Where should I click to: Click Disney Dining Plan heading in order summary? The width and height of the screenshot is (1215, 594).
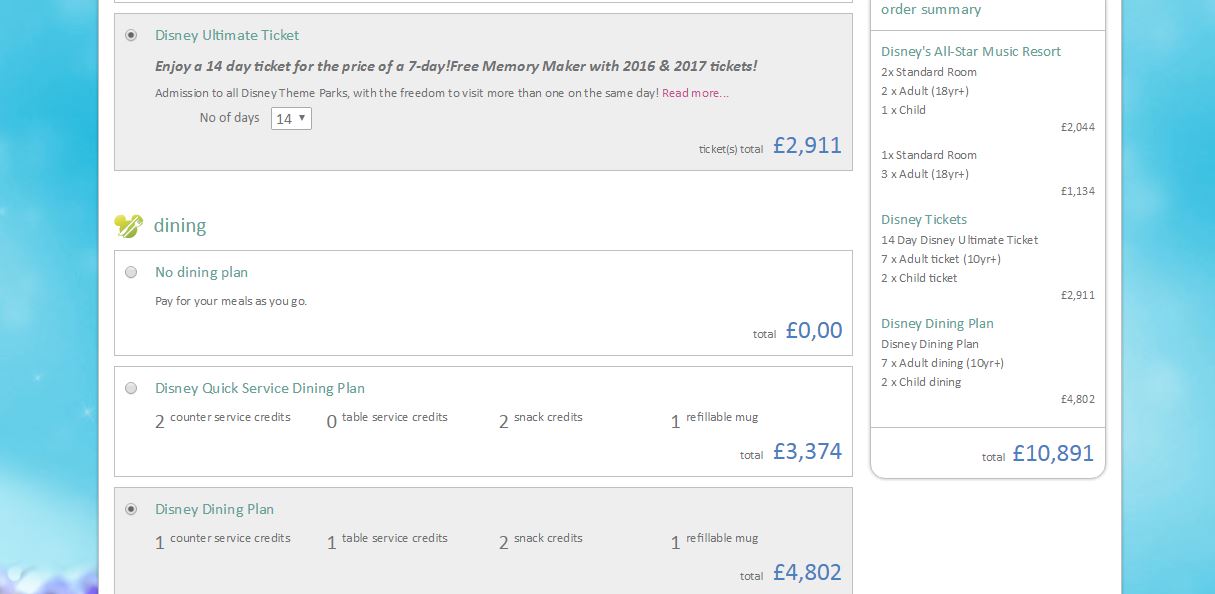point(937,324)
